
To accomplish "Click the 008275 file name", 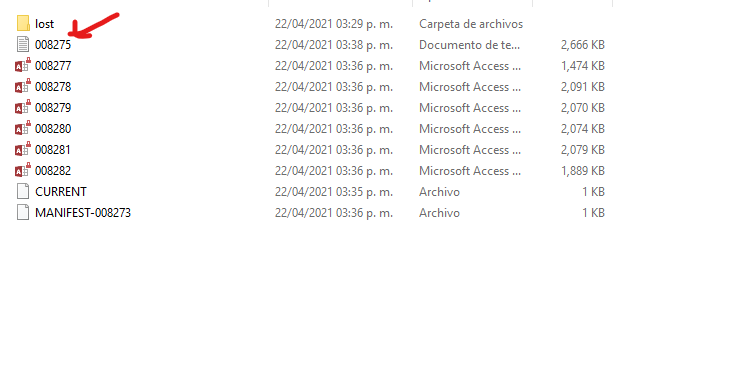I will (53, 45).
